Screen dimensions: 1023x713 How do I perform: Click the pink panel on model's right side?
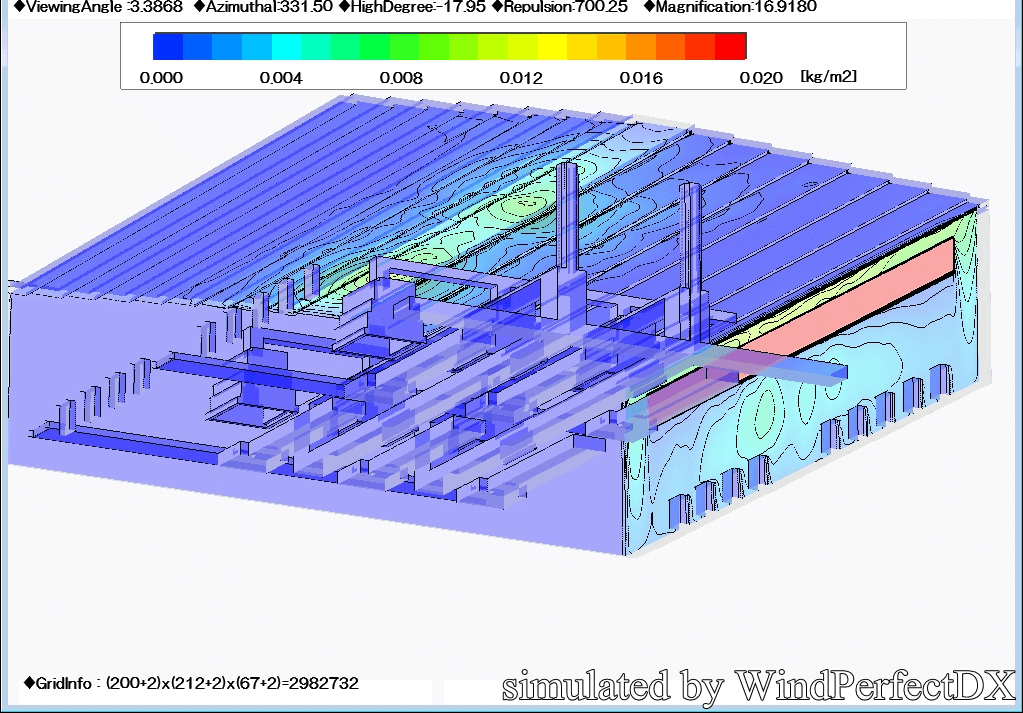[850, 300]
